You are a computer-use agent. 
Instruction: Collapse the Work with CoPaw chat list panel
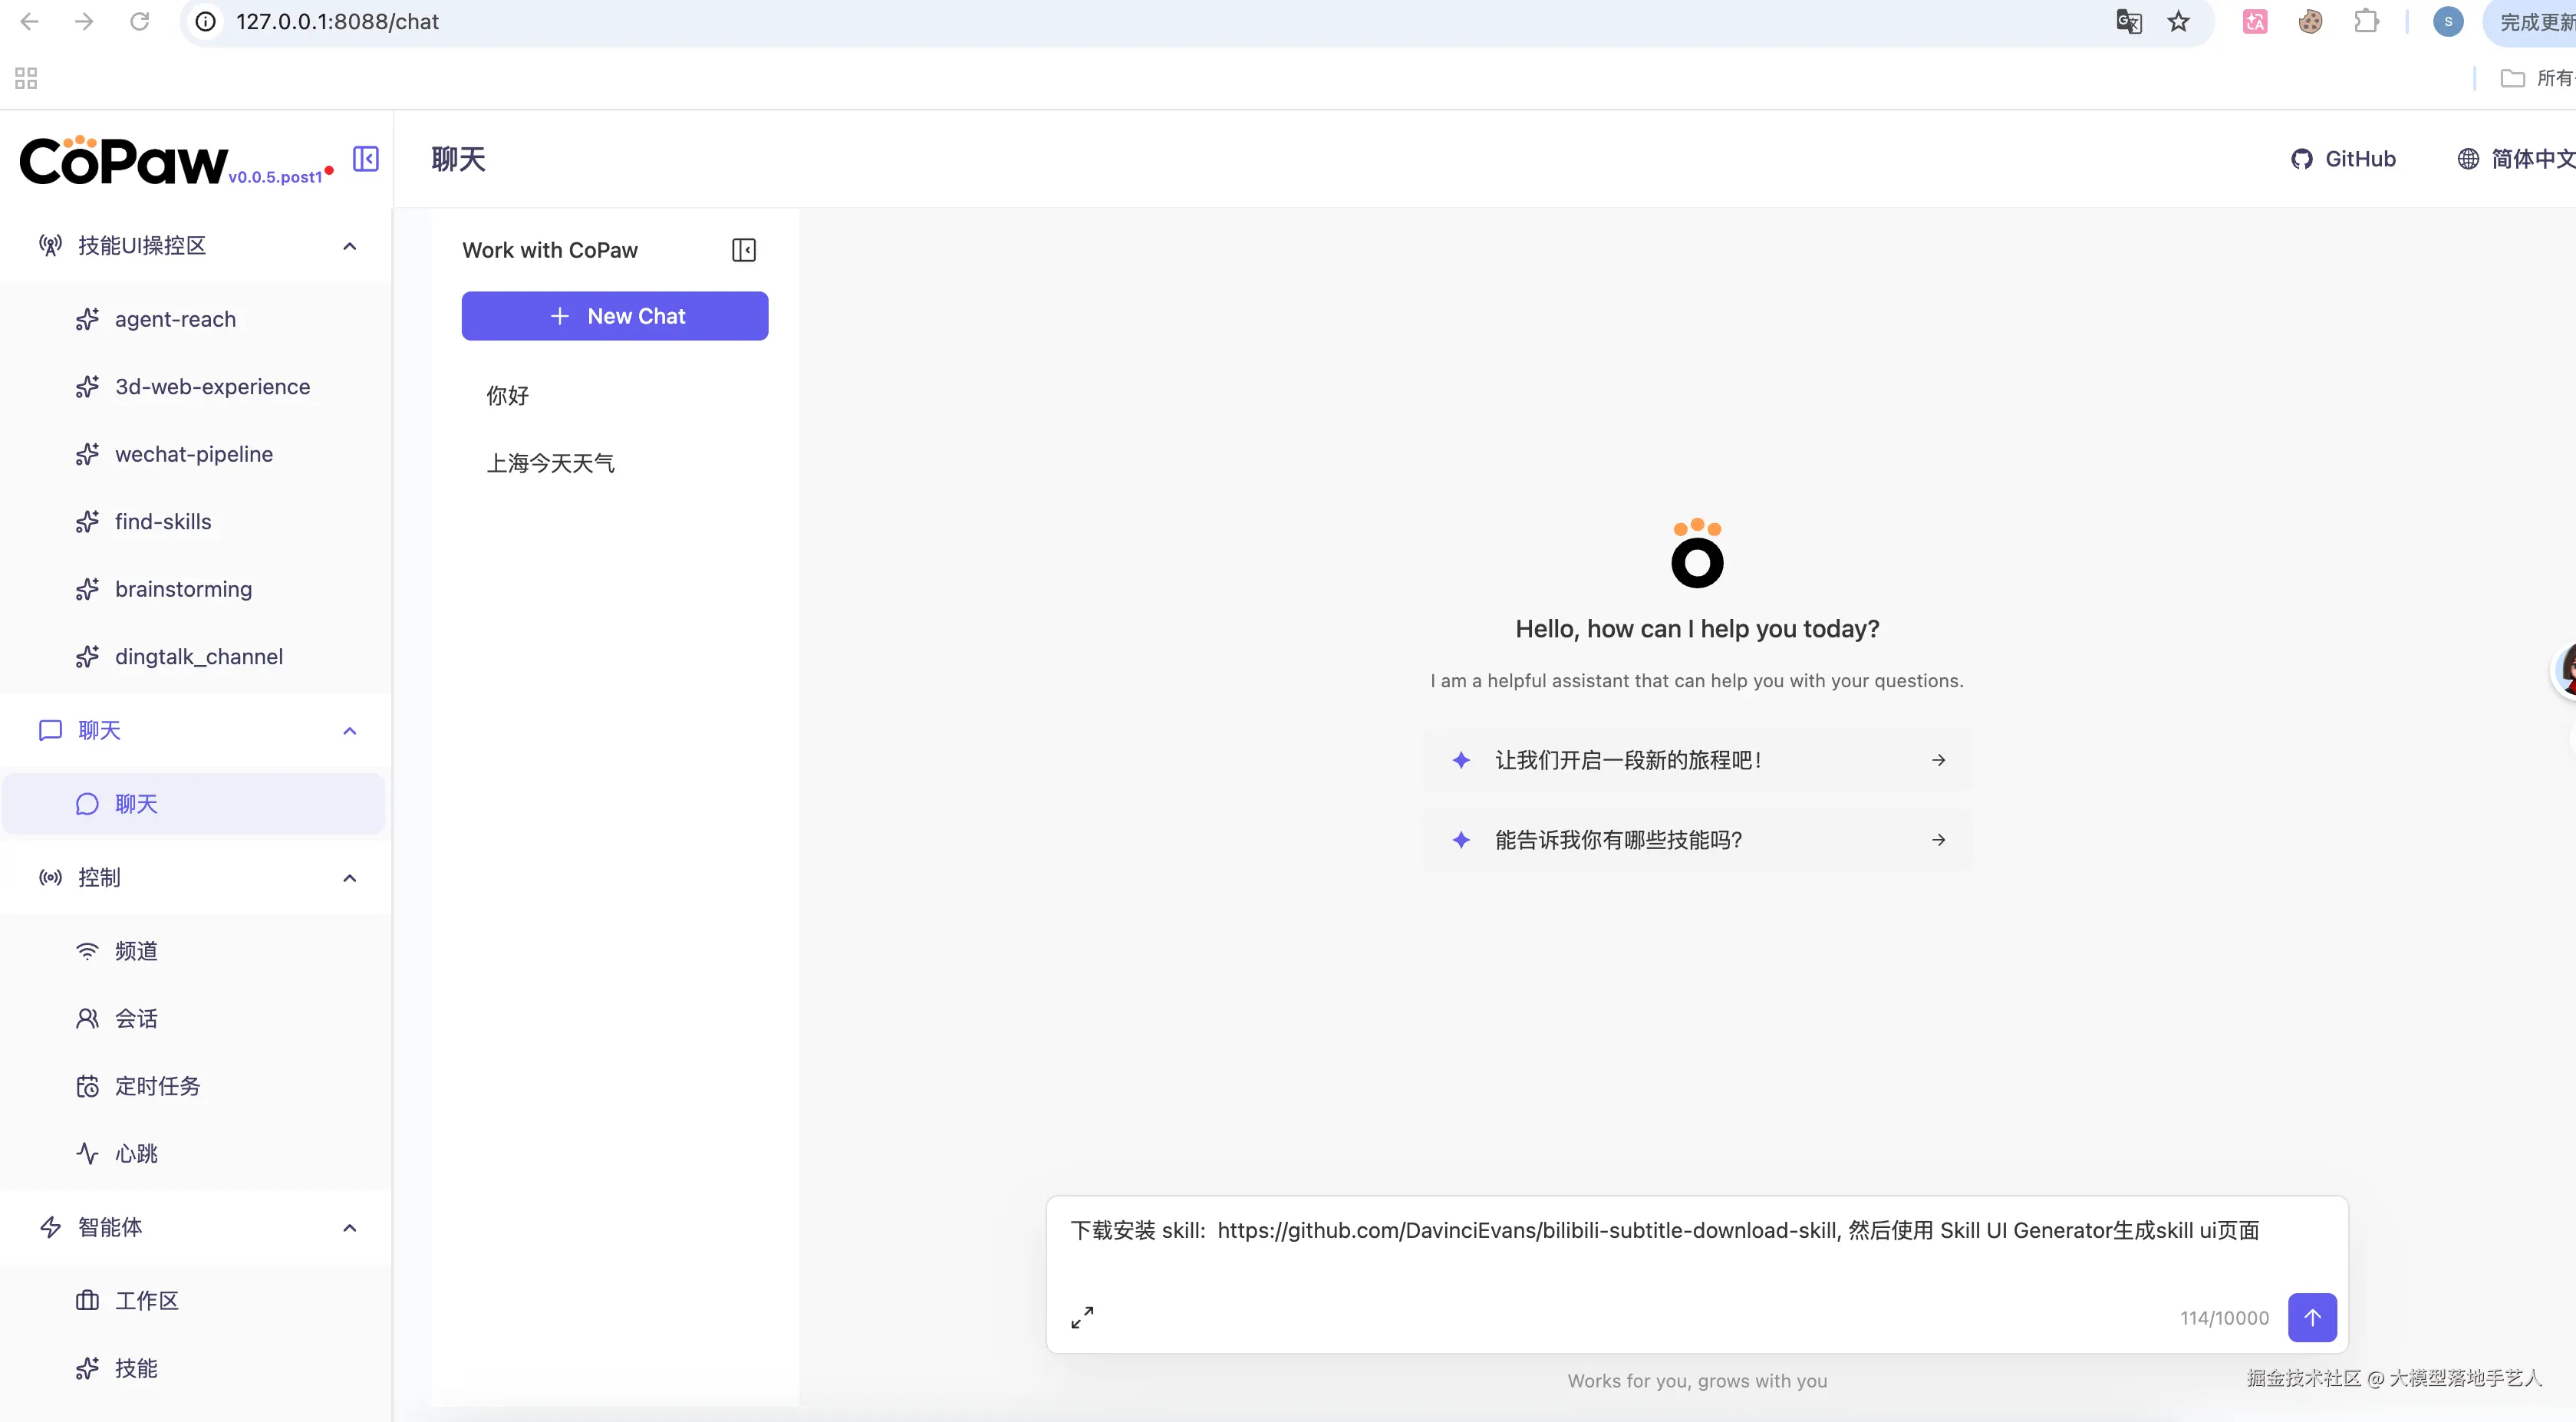pyautogui.click(x=743, y=250)
